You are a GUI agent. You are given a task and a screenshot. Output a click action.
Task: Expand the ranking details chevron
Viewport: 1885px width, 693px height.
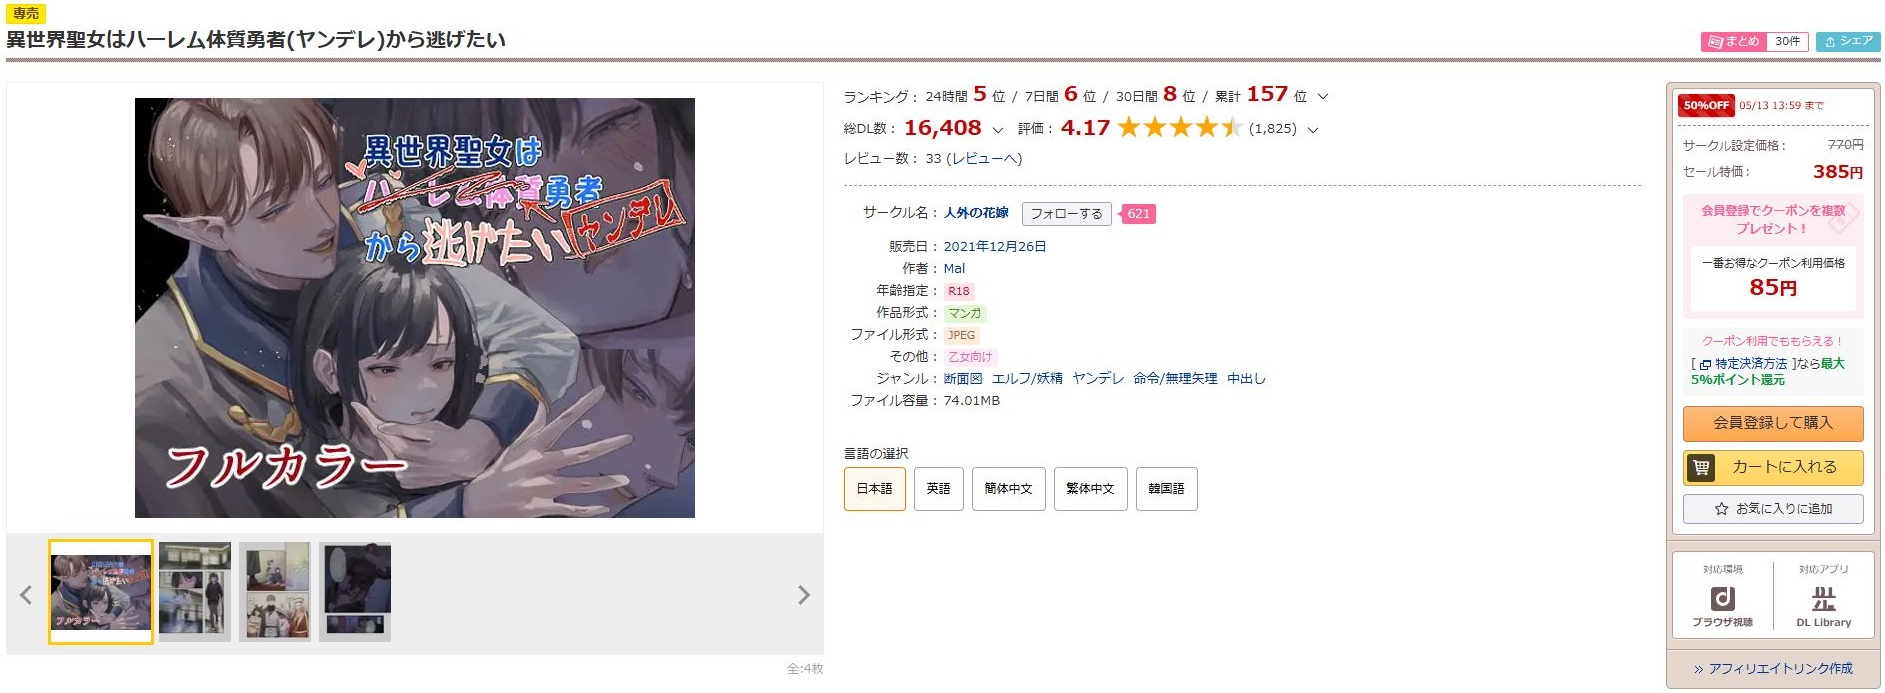tap(1323, 97)
